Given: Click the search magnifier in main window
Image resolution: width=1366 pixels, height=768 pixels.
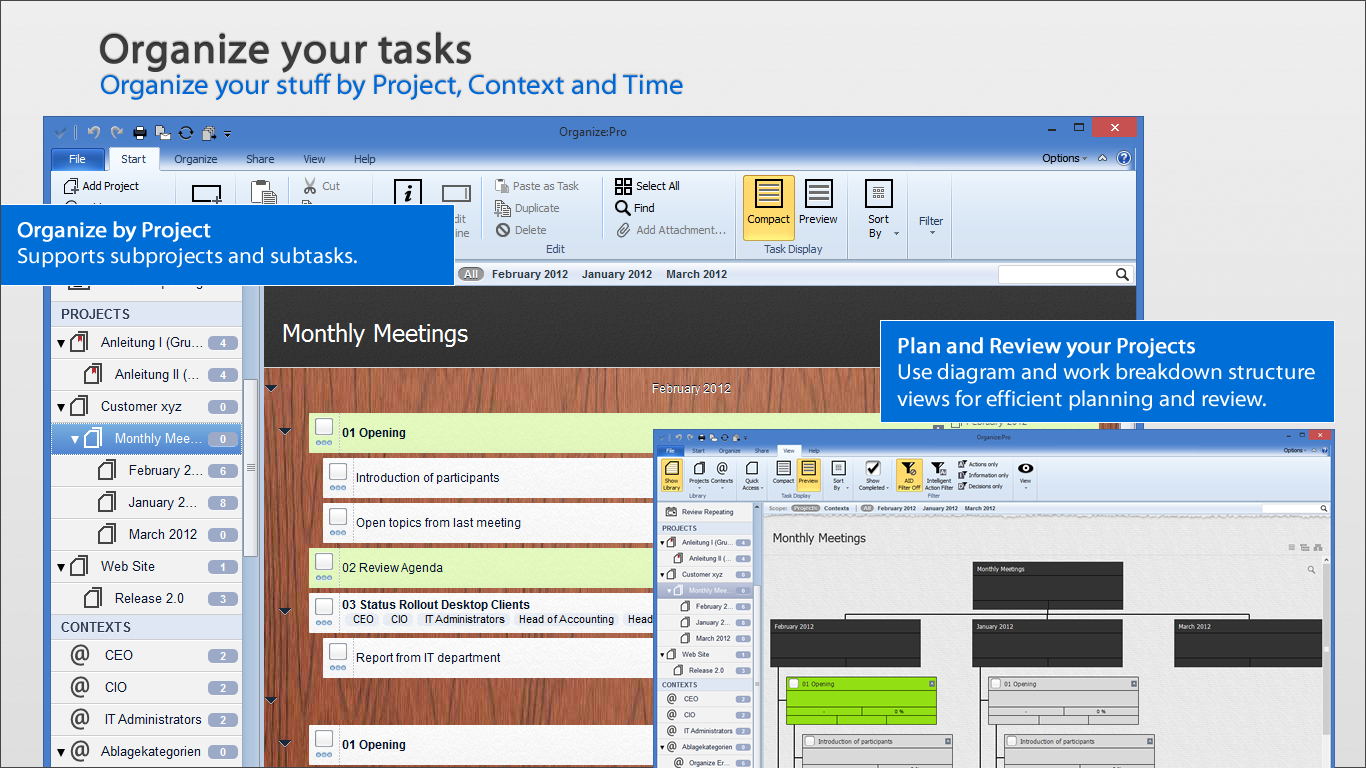Looking at the screenshot, I should pos(1123,274).
